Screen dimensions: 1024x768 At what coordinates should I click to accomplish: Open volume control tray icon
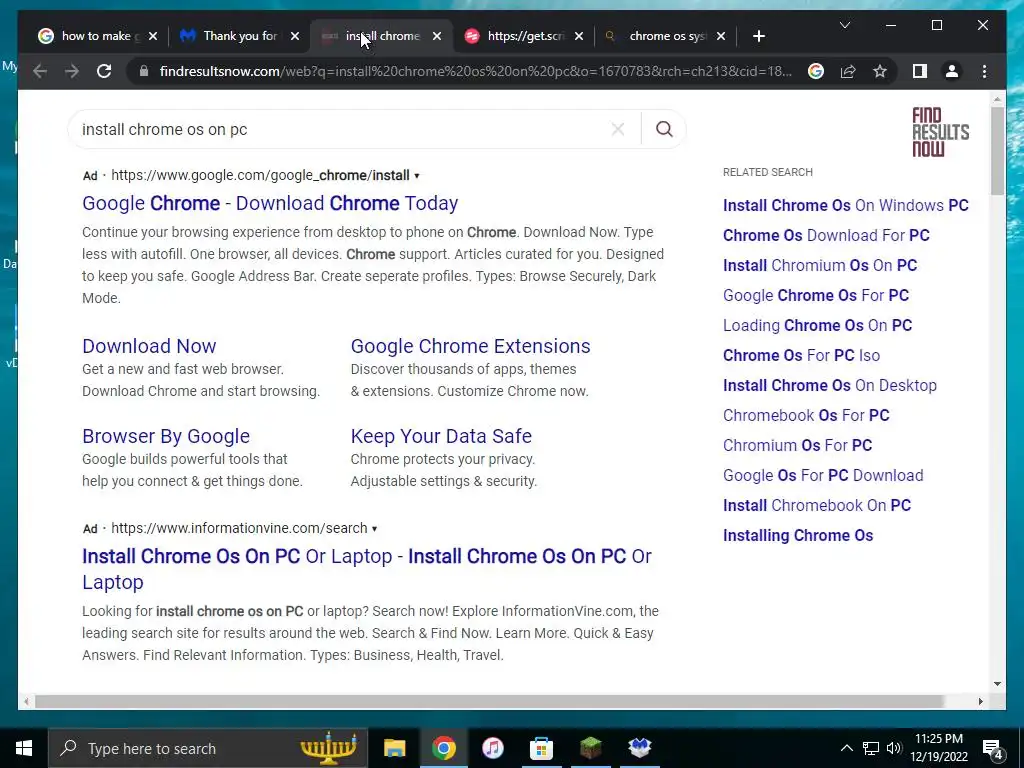[894, 748]
